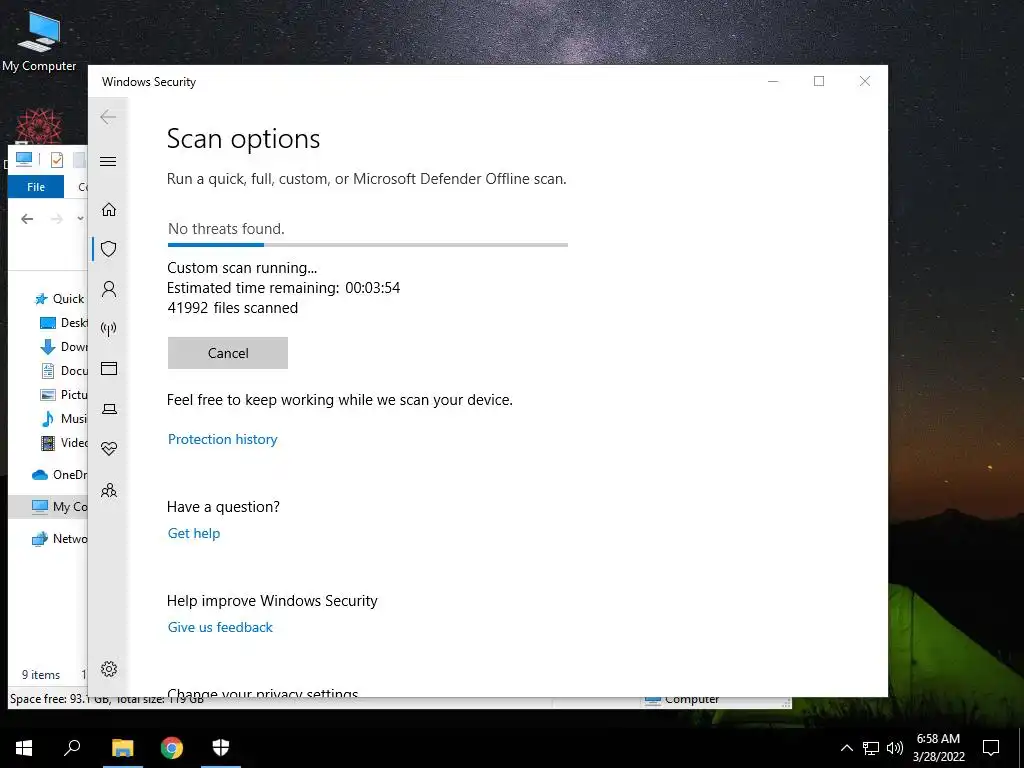The width and height of the screenshot is (1024, 768).
Task: Open the hamburger navigation menu
Action: point(108,161)
